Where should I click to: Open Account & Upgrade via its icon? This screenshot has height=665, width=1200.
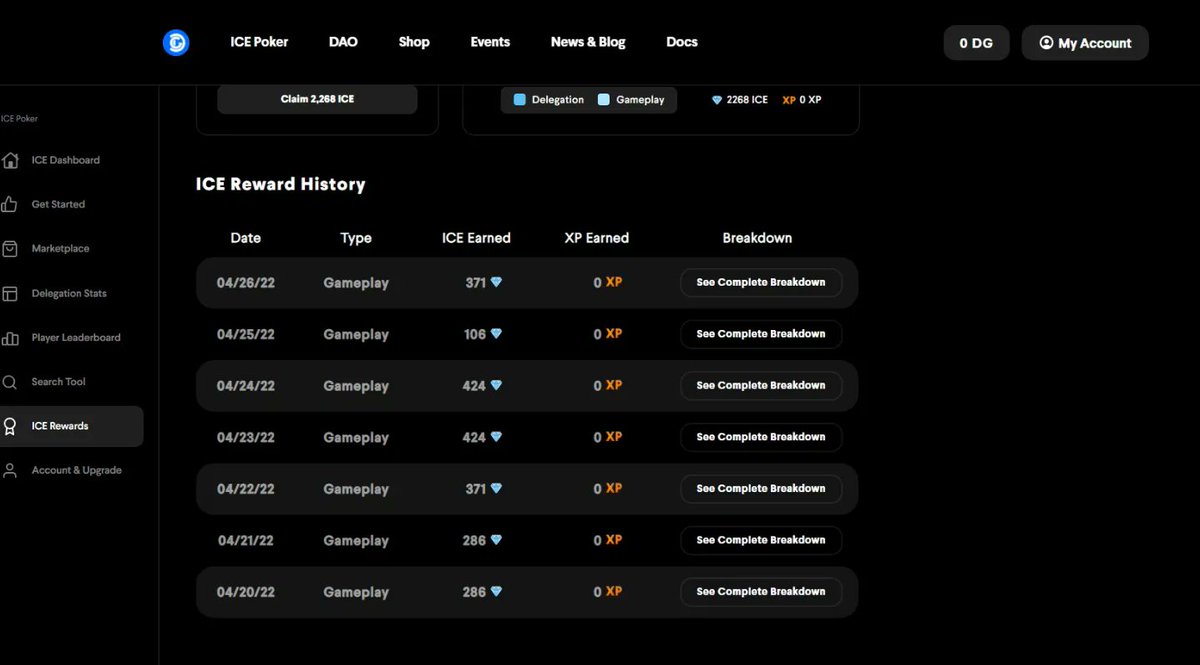click(x=12, y=470)
